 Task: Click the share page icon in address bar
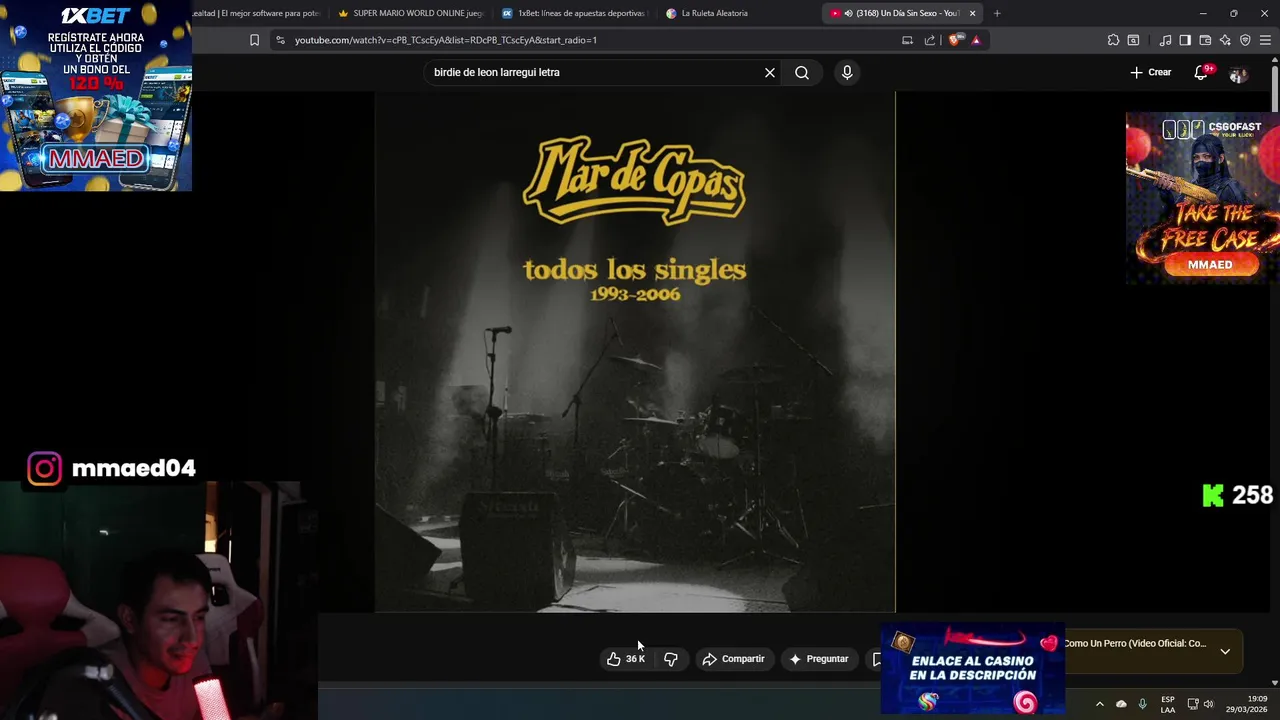(930, 40)
